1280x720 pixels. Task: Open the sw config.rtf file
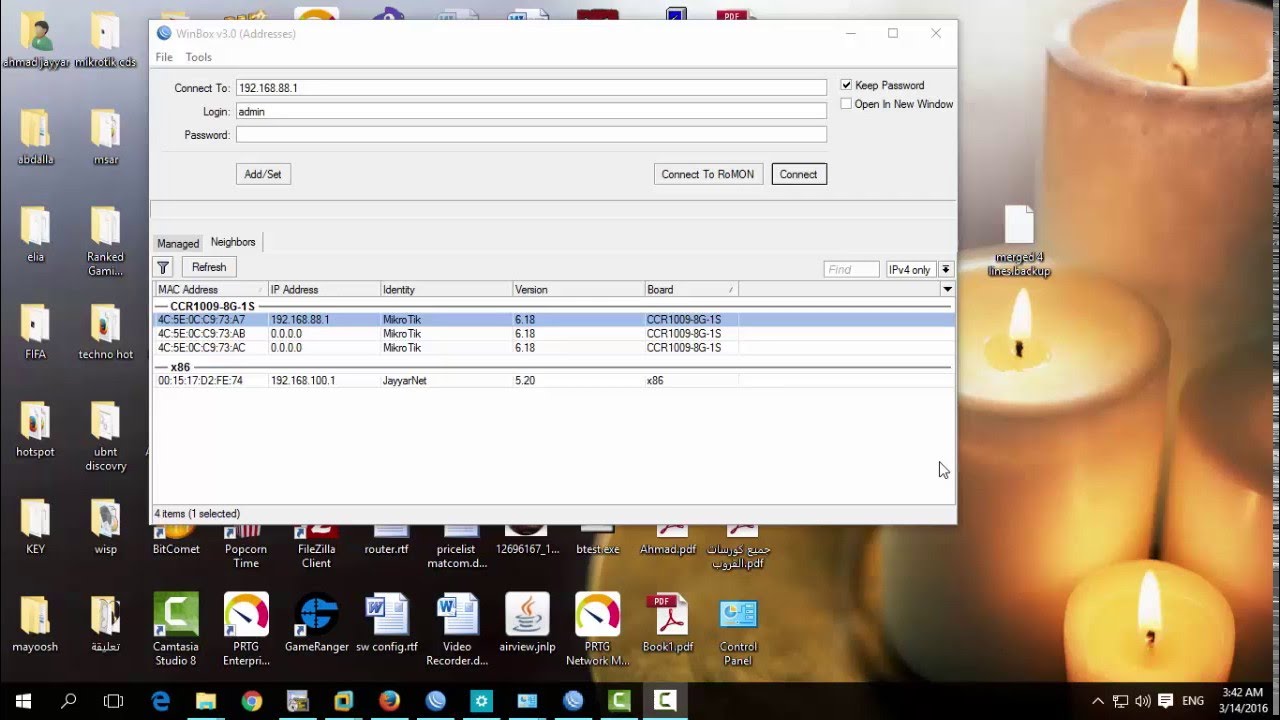387,623
